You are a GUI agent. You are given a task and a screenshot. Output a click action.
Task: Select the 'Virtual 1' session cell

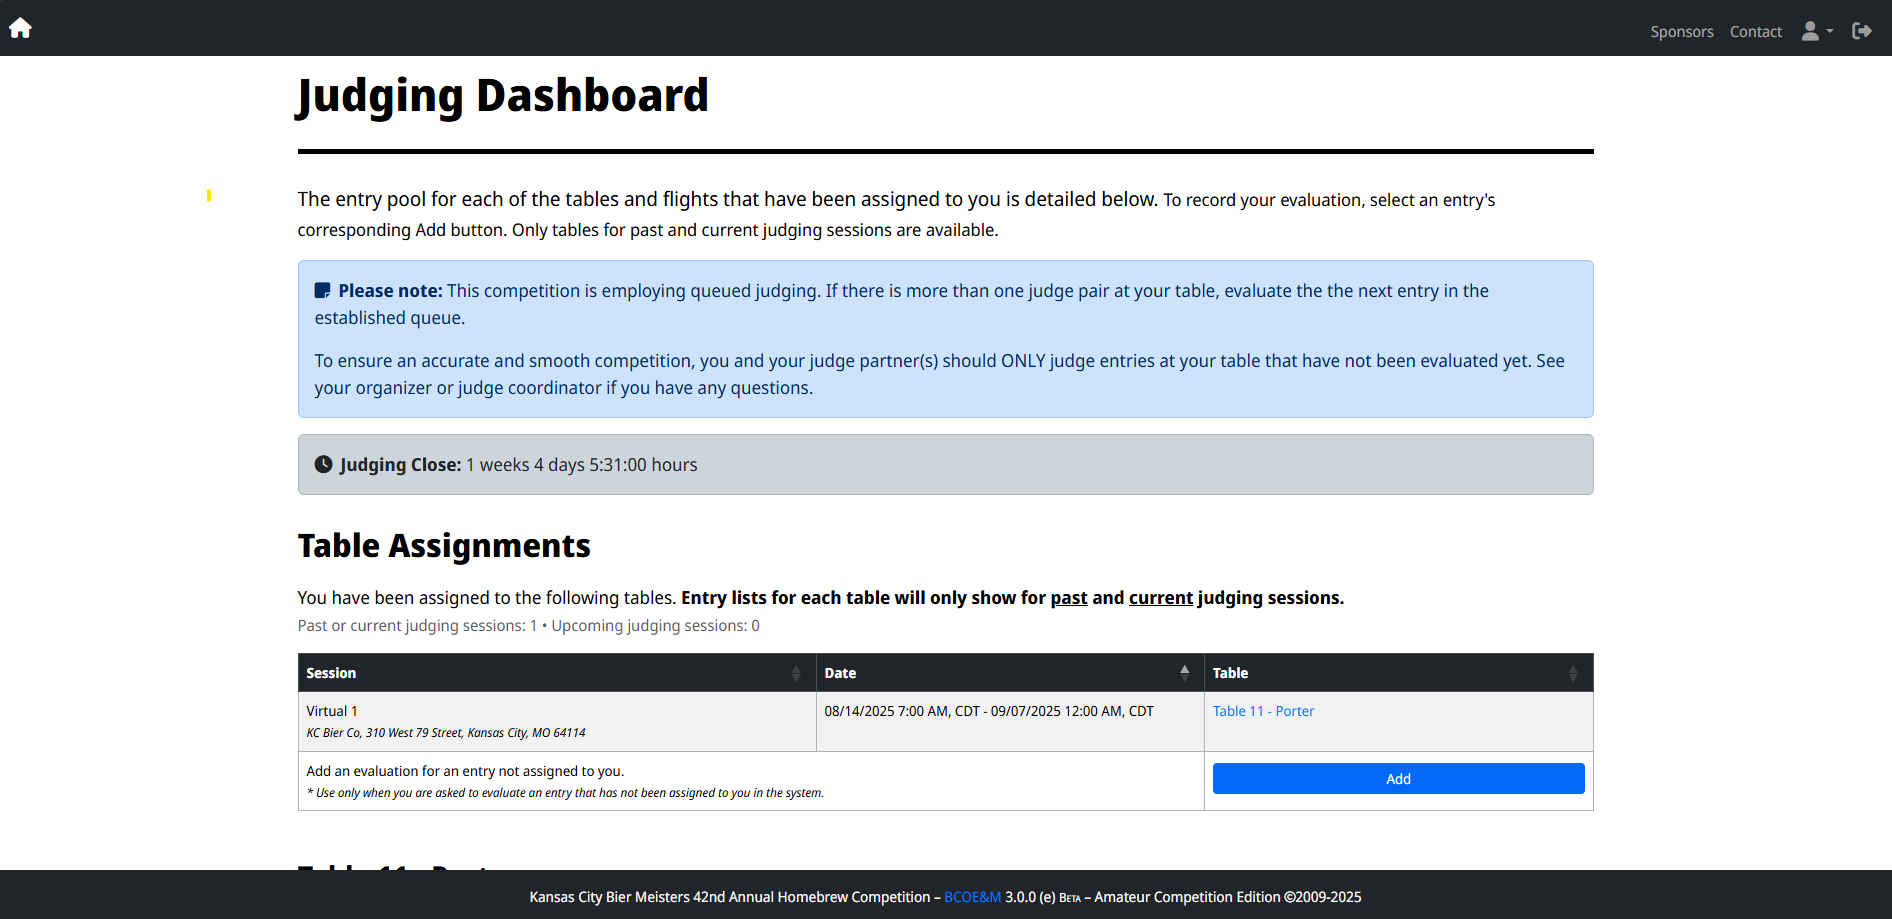[x=332, y=711]
